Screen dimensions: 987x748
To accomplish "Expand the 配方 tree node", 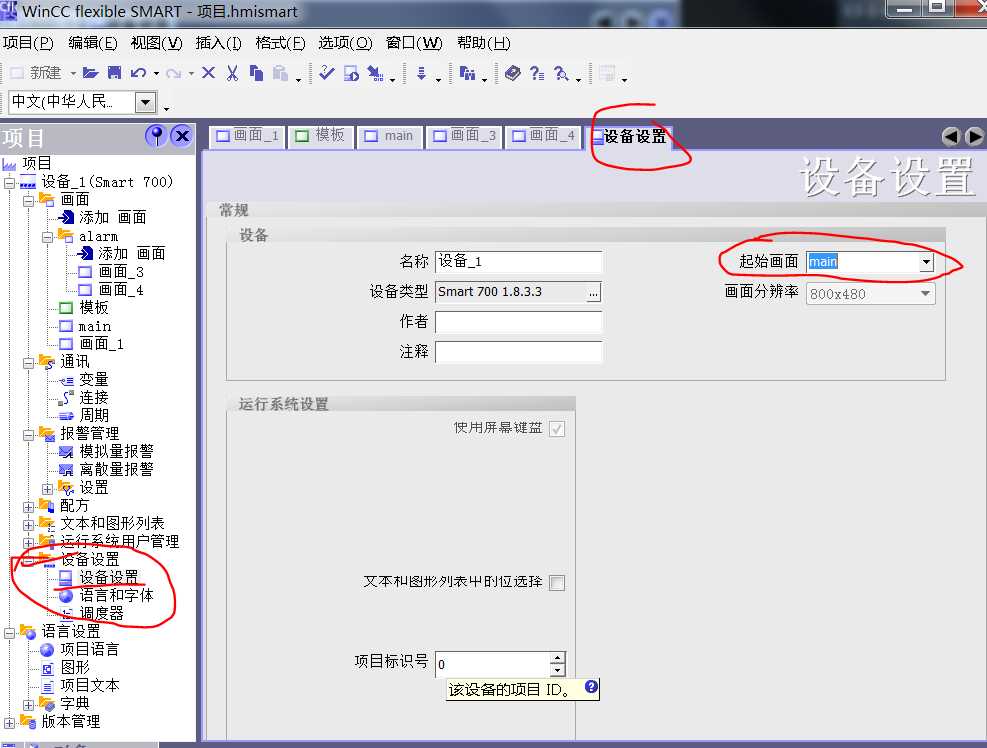I will click(x=28, y=507).
